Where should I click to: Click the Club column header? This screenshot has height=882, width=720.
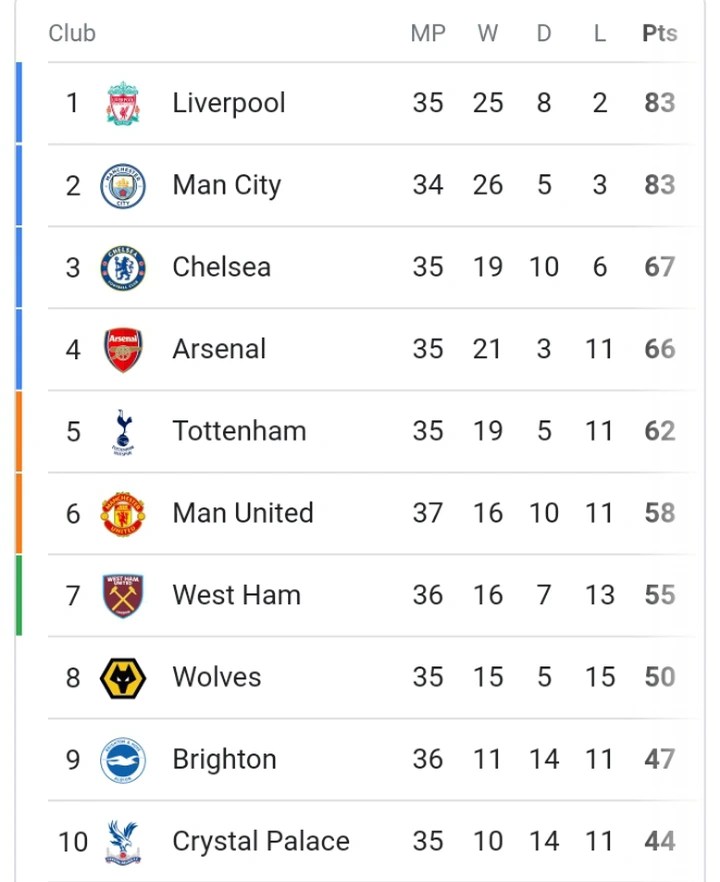click(72, 33)
